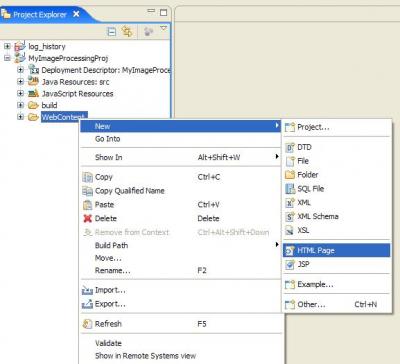The height and width of the screenshot is (364, 400).
Task: Select Example... in New submenu
Action: click(x=336, y=284)
